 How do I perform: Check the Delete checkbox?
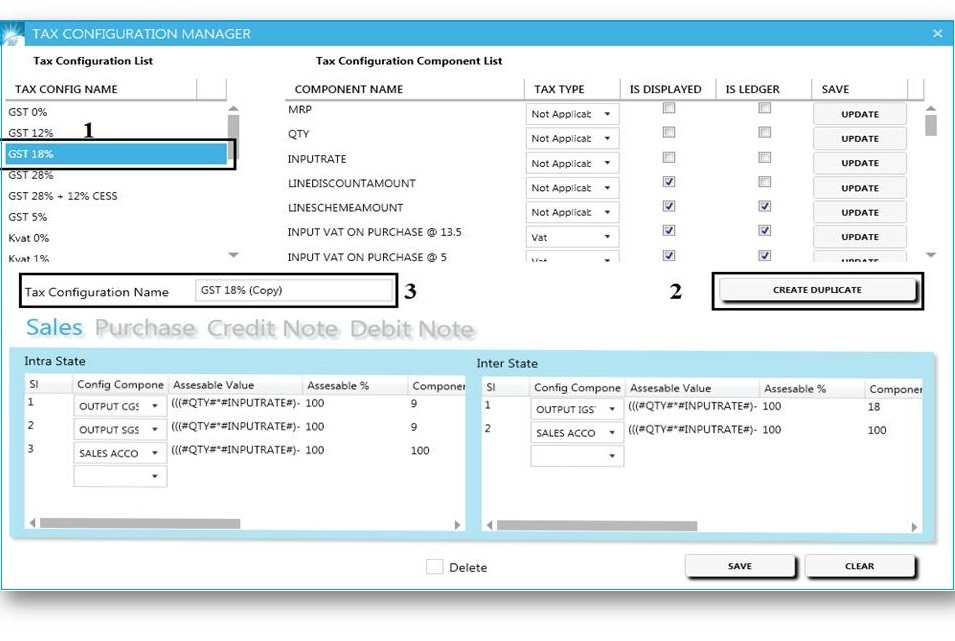pyautogui.click(x=434, y=566)
